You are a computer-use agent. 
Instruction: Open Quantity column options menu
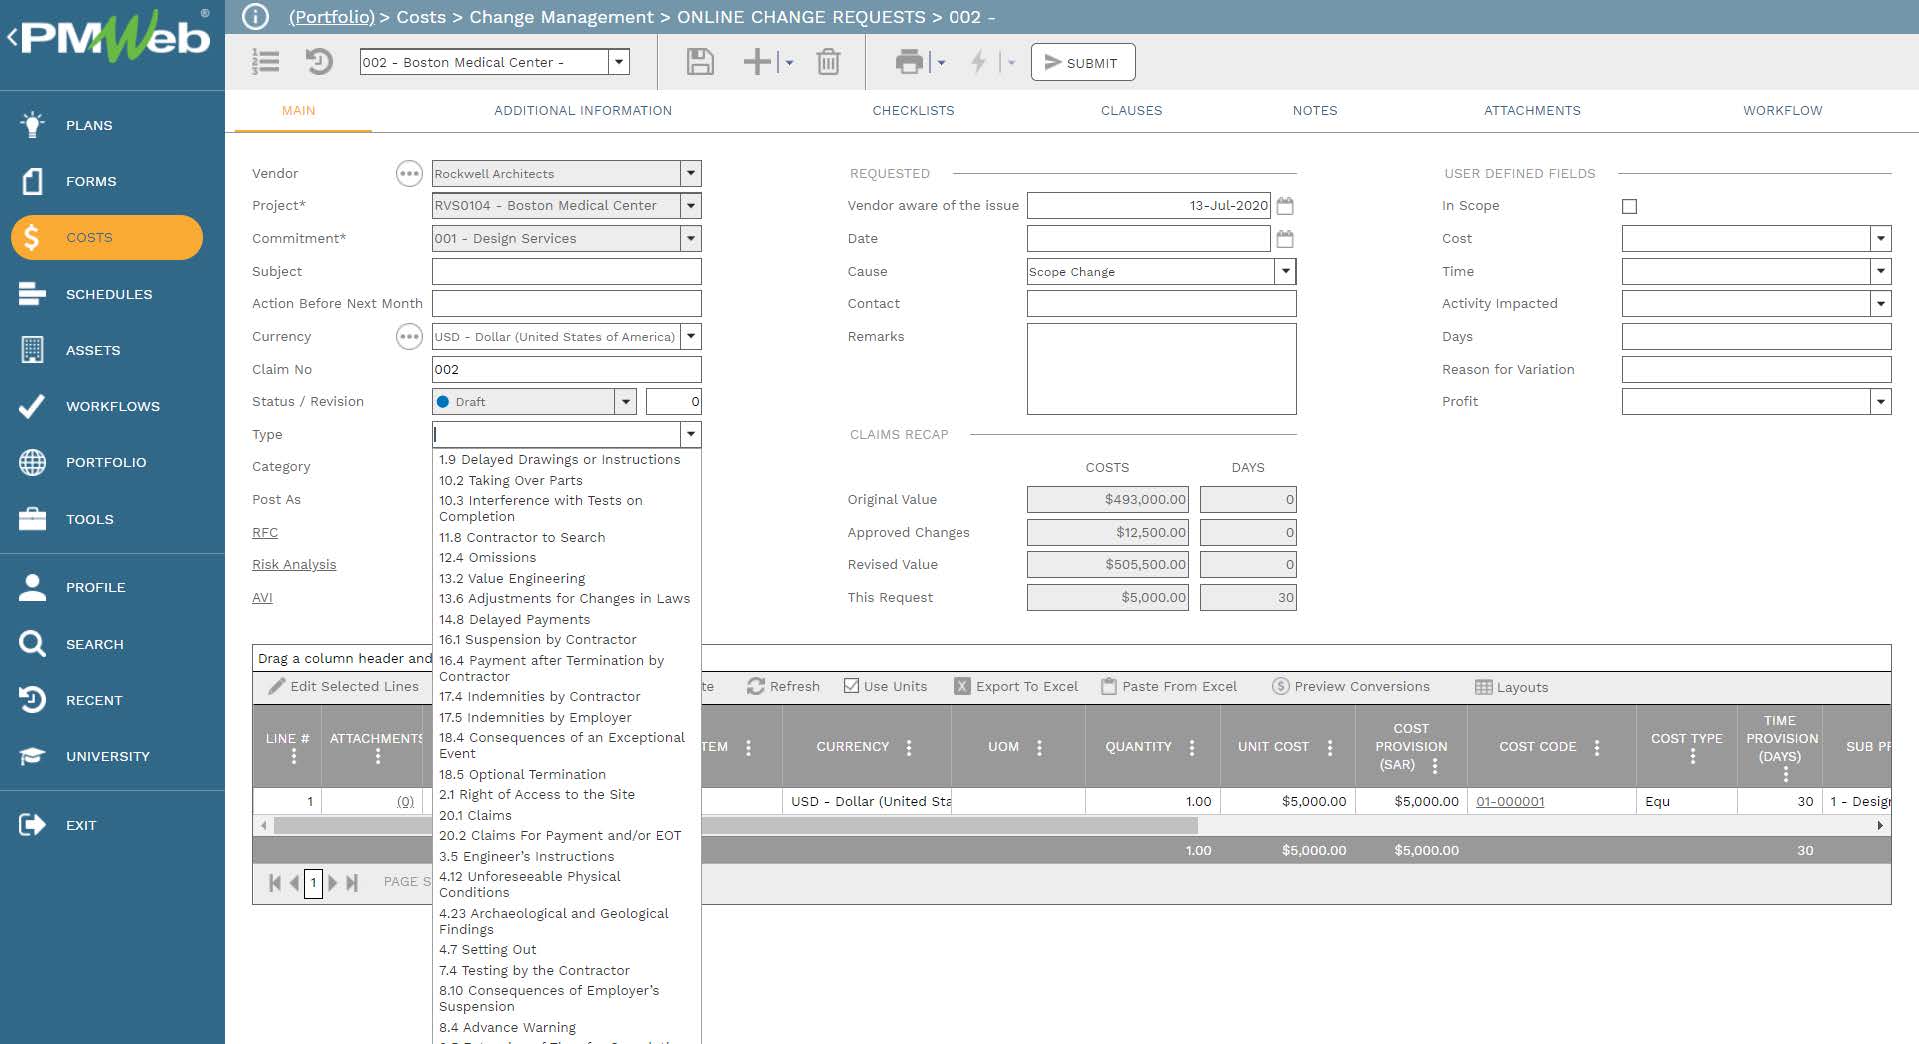(1192, 748)
